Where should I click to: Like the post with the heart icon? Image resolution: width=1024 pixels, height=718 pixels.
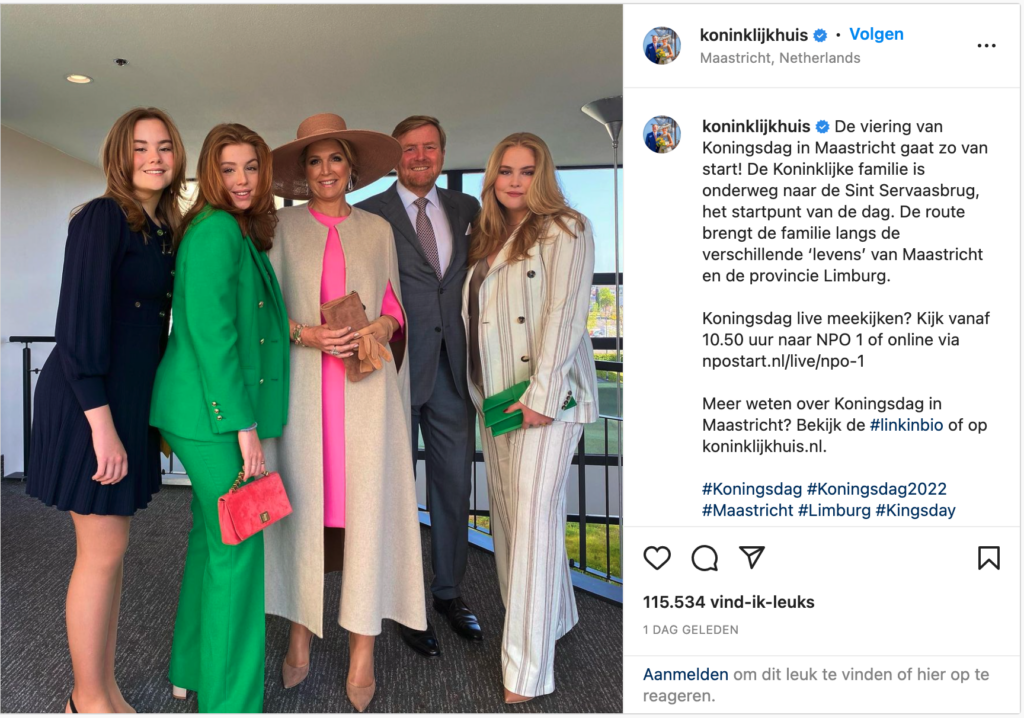(x=657, y=558)
